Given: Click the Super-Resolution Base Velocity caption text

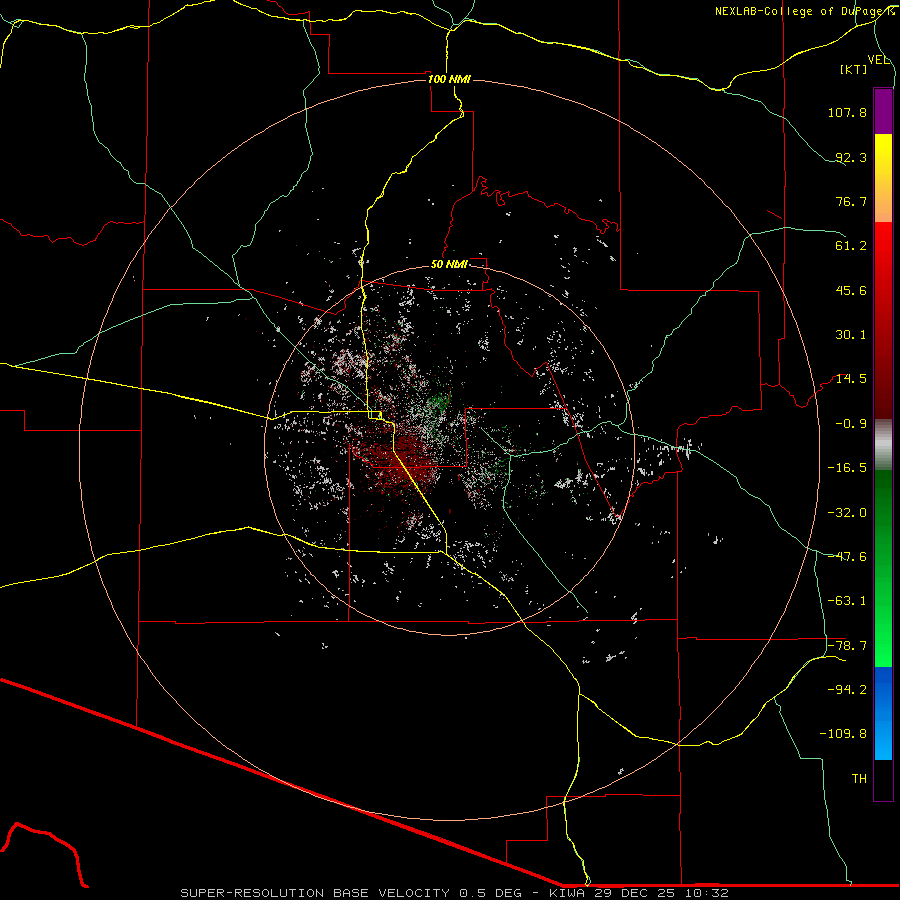Looking at the screenshot, I should pos(455,893).
